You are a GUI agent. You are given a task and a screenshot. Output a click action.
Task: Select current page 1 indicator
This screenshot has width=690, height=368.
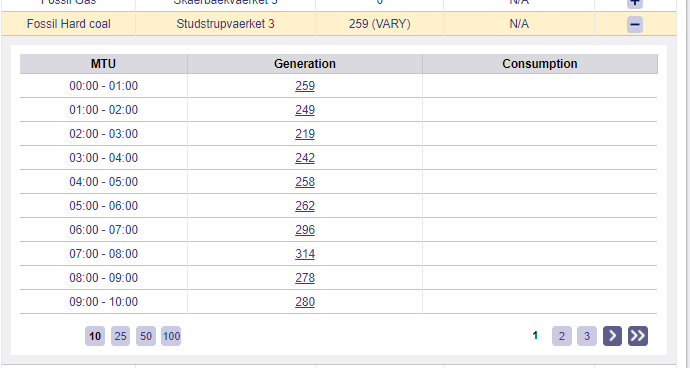pos(535,336)
